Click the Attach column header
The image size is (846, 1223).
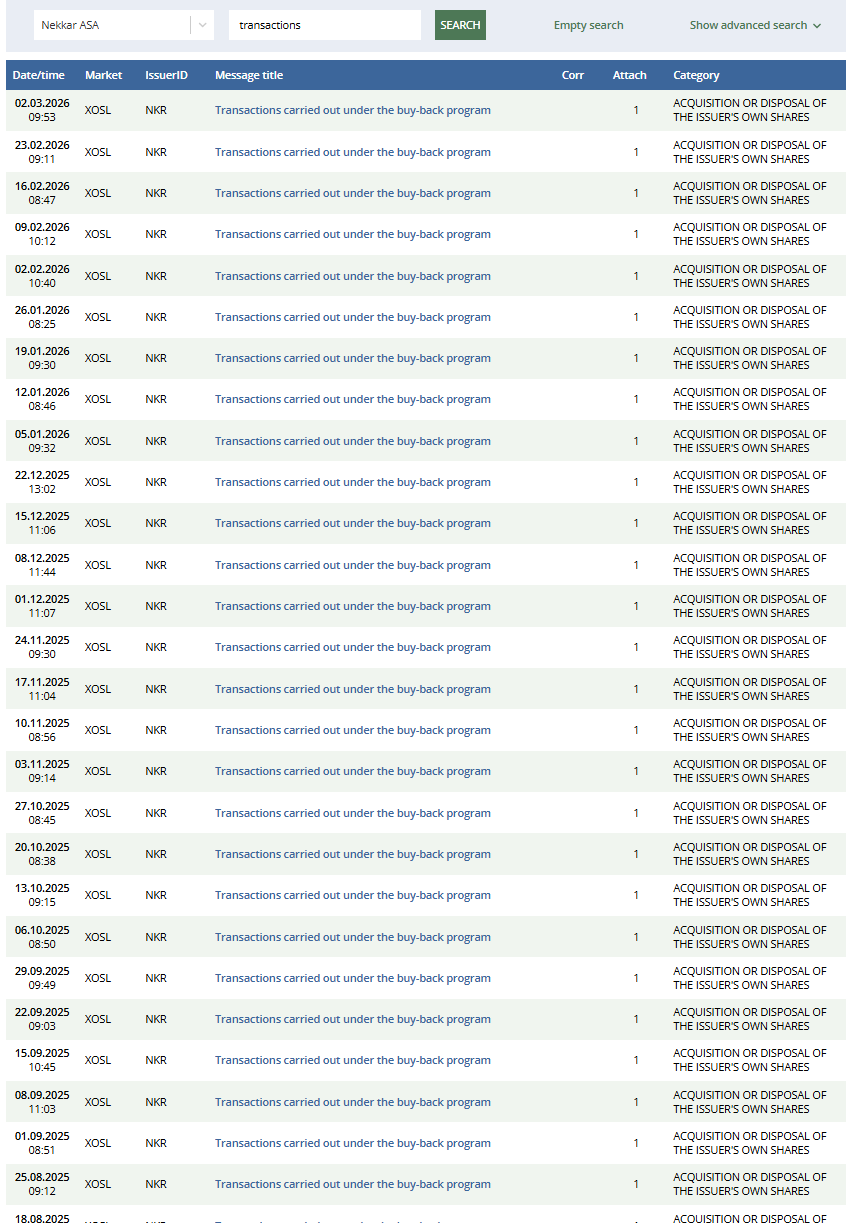(x=629, y=75)
